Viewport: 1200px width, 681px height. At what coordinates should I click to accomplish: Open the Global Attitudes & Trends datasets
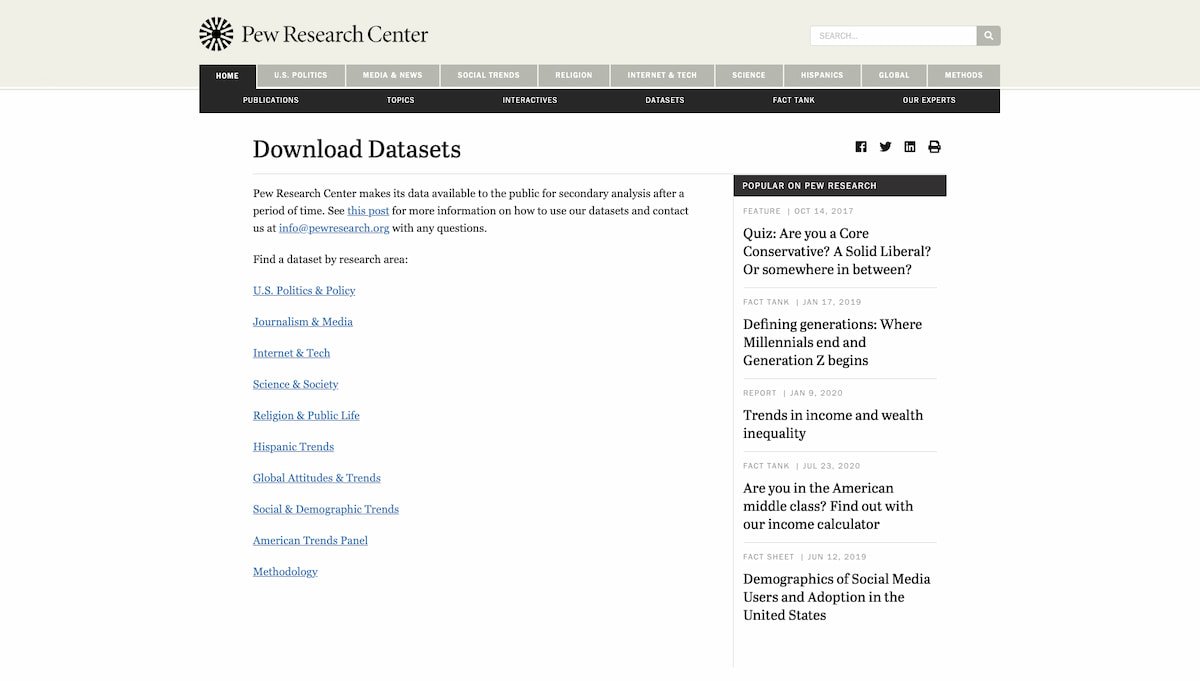pyautogui.click(x=316, y=478)
